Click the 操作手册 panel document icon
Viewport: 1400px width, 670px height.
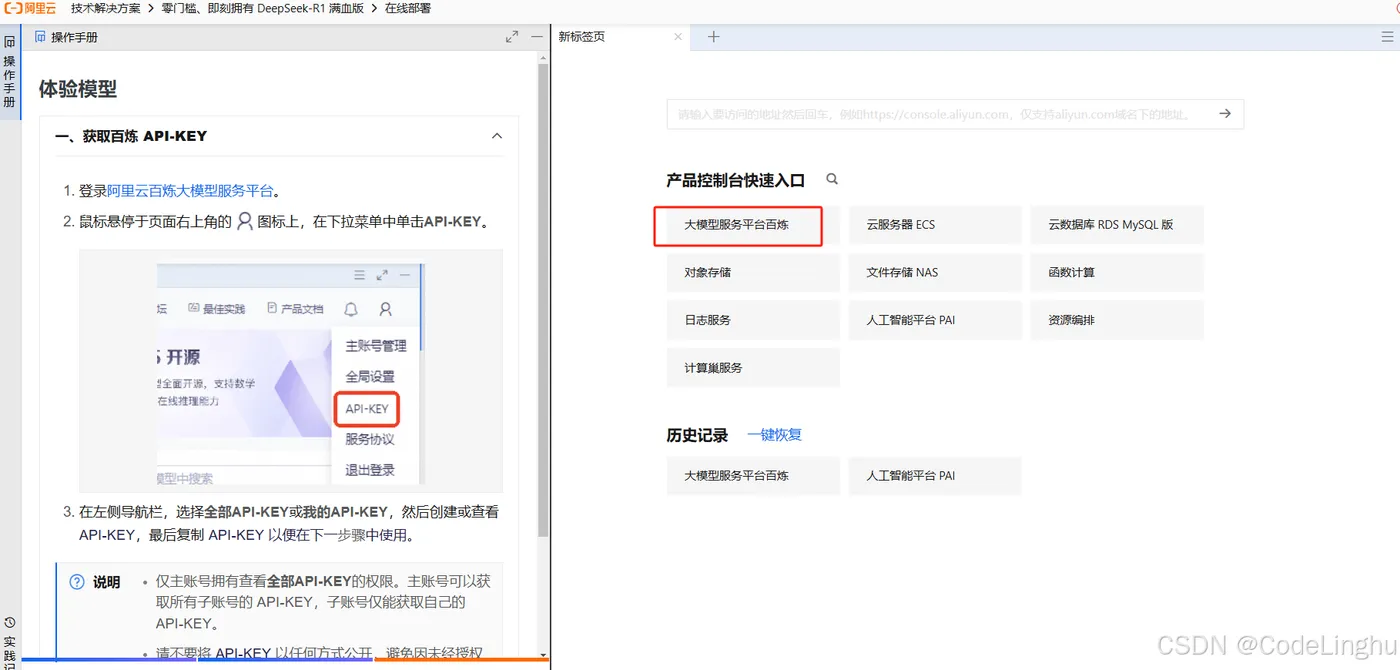(x=40, y=37)
